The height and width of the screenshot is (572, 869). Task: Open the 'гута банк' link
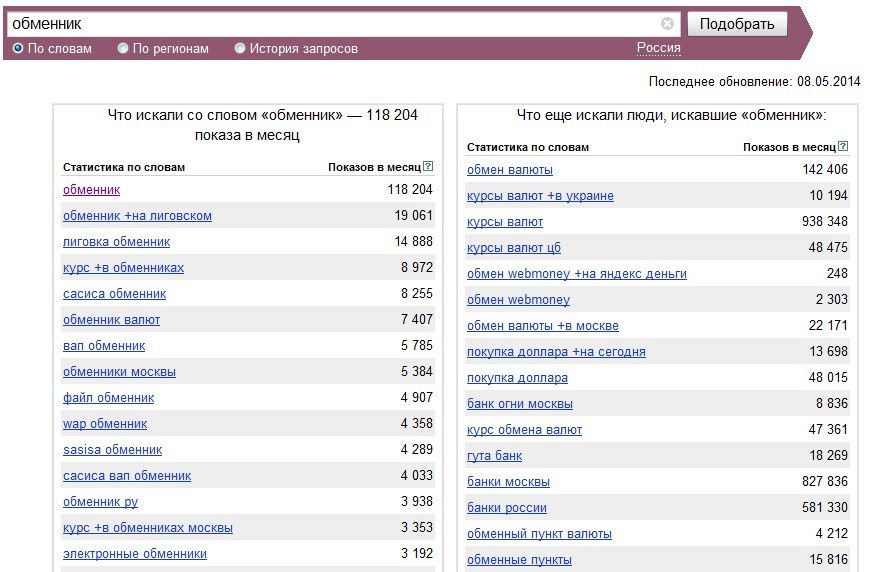[x=494, y=457]
